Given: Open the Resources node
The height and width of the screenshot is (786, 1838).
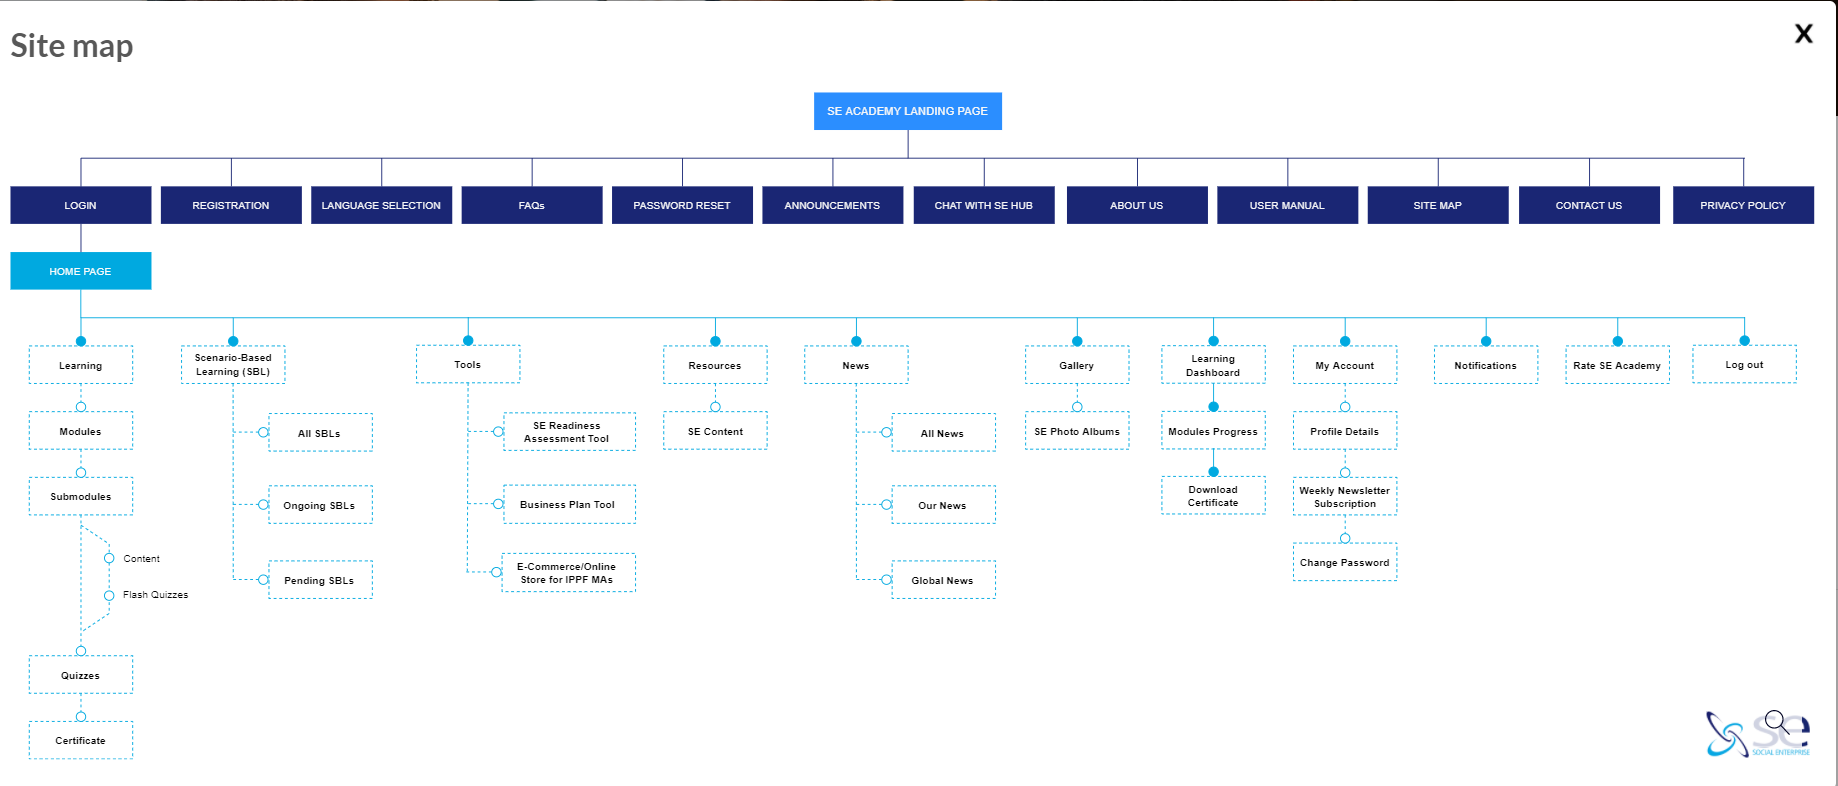Looking at the screenshot, I should coord(715,365).
